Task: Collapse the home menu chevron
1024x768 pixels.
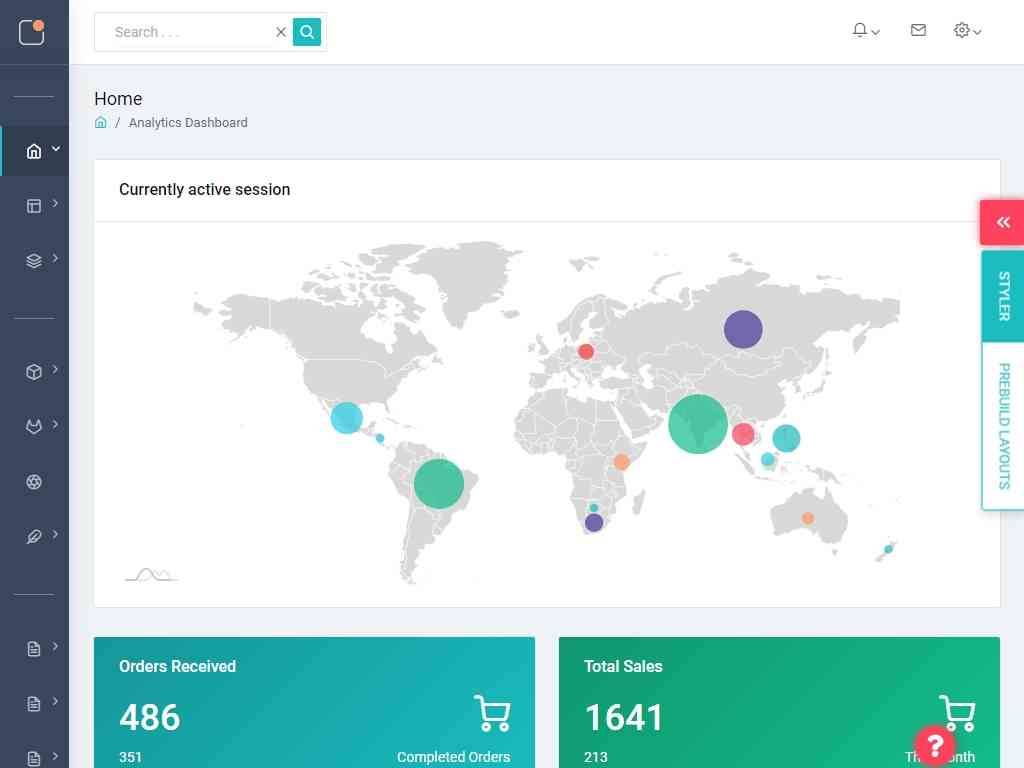Action: [56, 149]
